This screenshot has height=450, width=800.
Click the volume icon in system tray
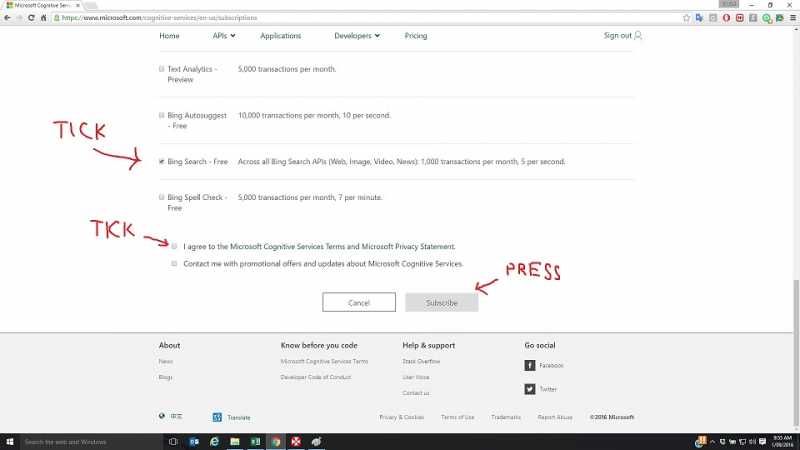(752, 442)
